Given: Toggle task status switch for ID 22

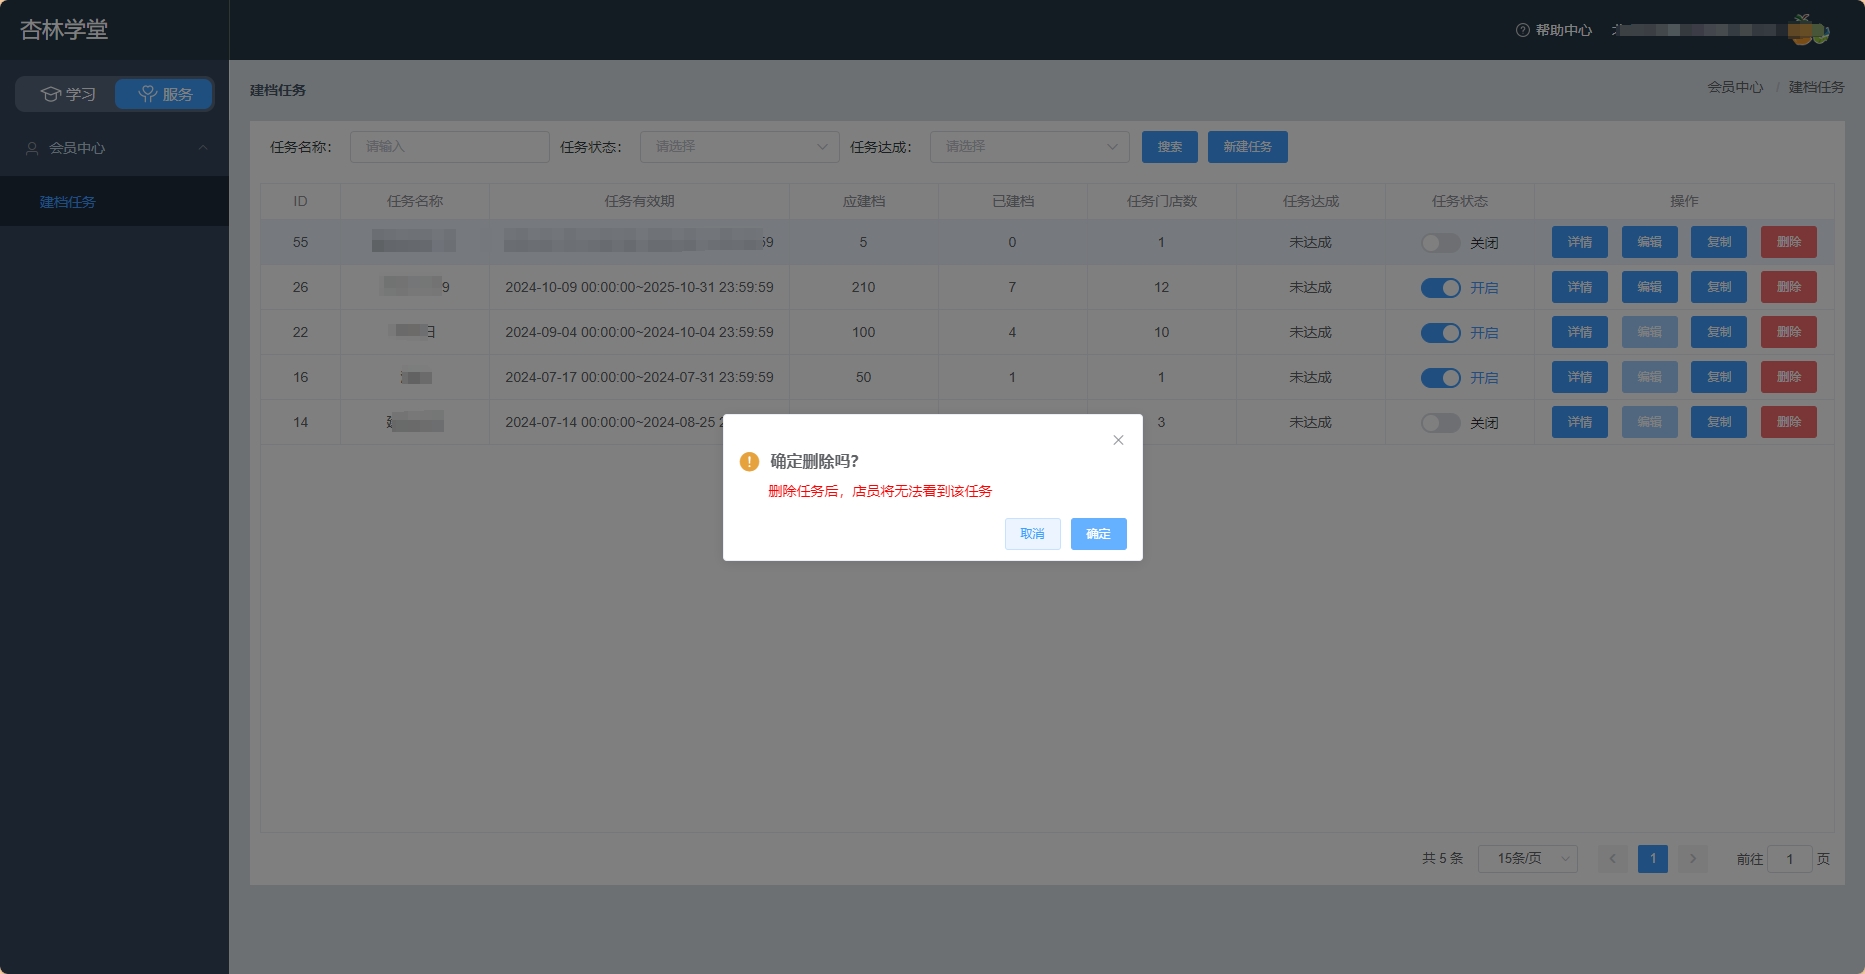Looking at the screenshot, I should [1440, 333].
